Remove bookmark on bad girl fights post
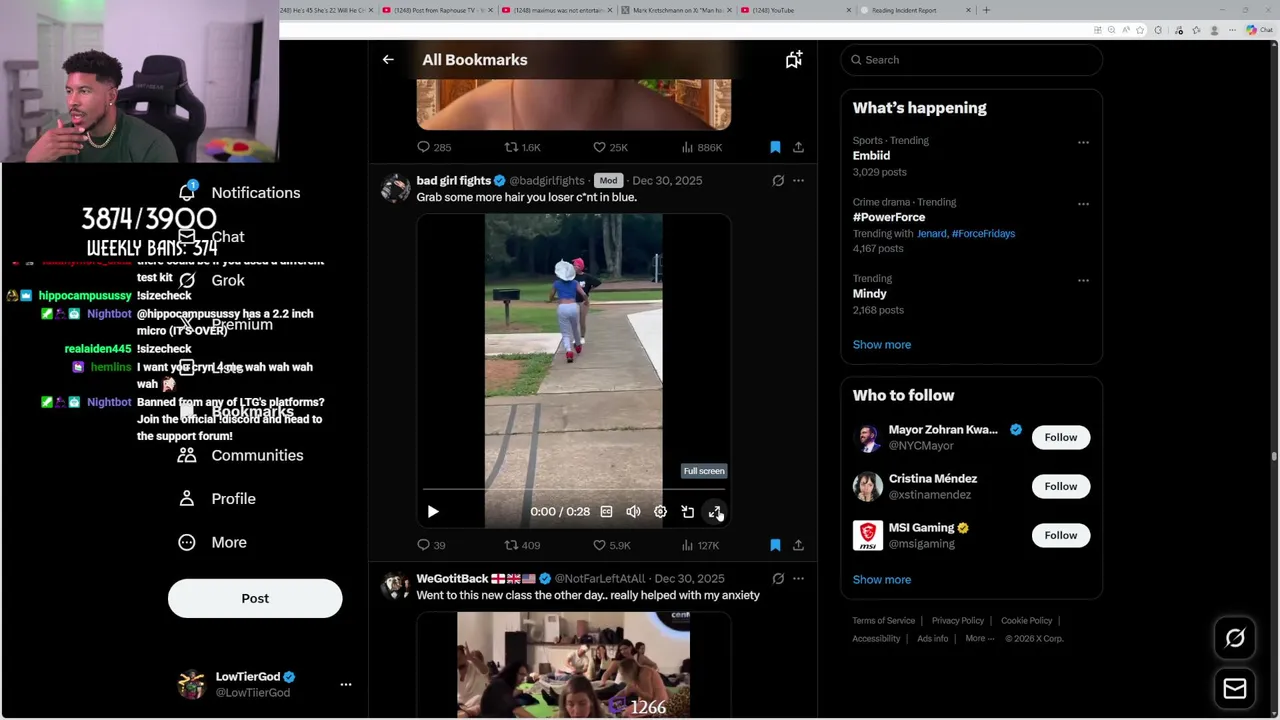Viewport: 1280px width, 720px height. click(775, 545)
